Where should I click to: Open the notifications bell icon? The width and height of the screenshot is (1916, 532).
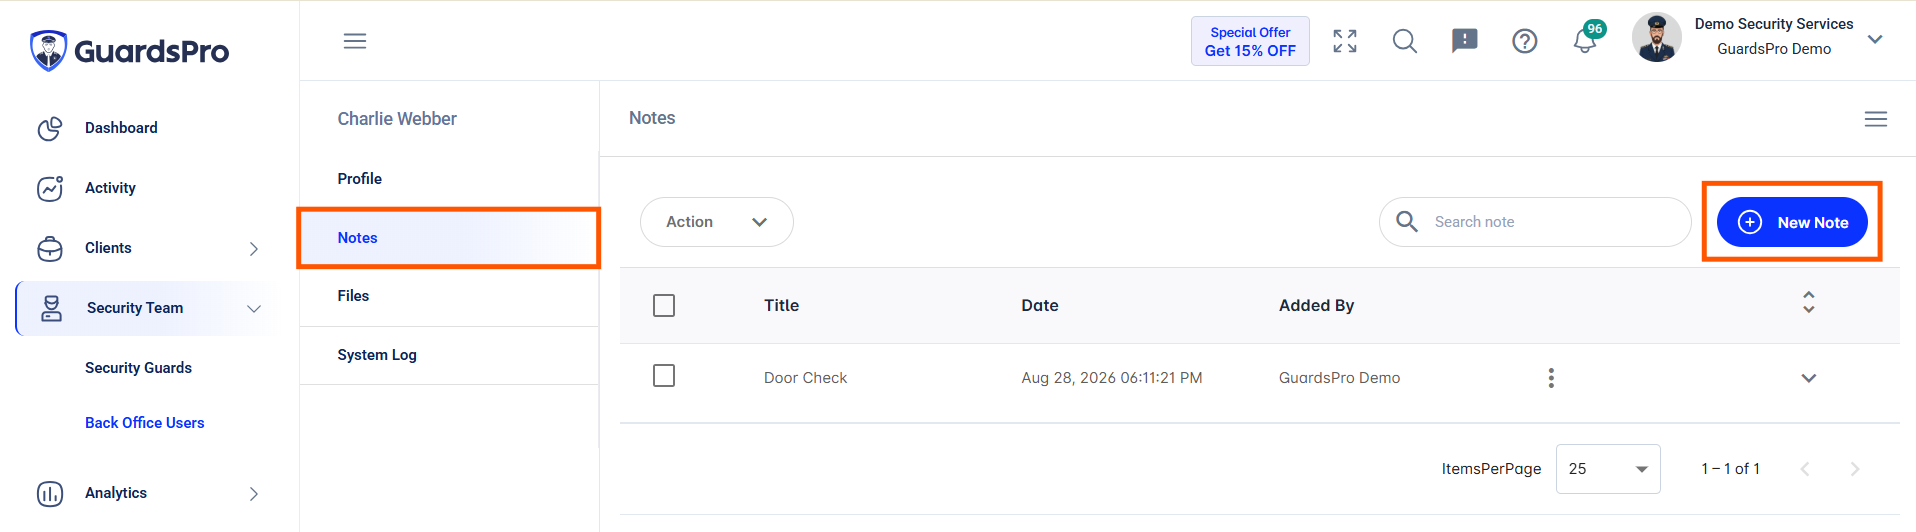click(x=1584, y=41)
